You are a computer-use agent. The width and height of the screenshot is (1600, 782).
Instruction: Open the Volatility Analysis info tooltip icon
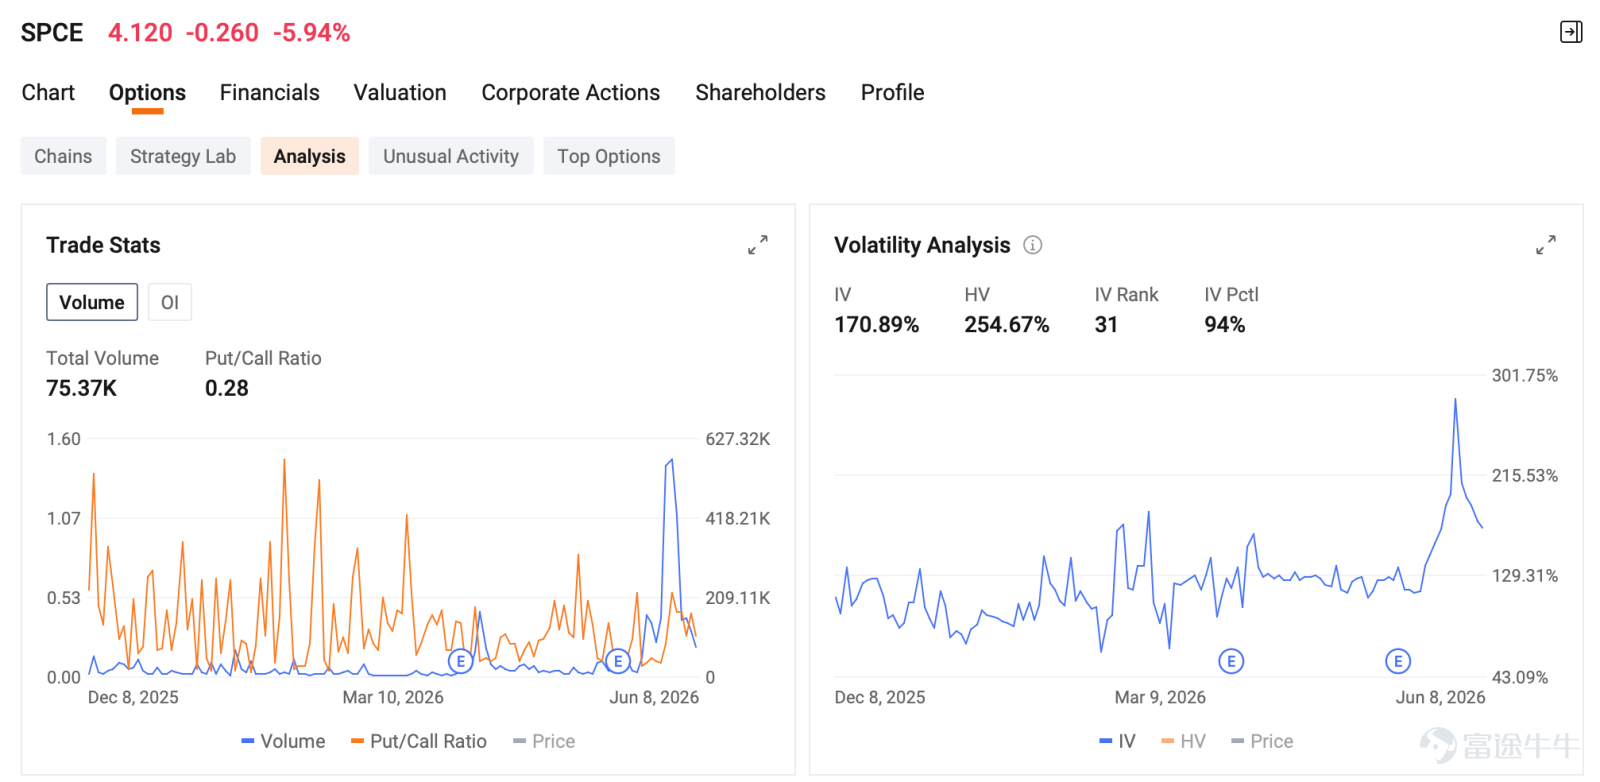point(1033,245)
